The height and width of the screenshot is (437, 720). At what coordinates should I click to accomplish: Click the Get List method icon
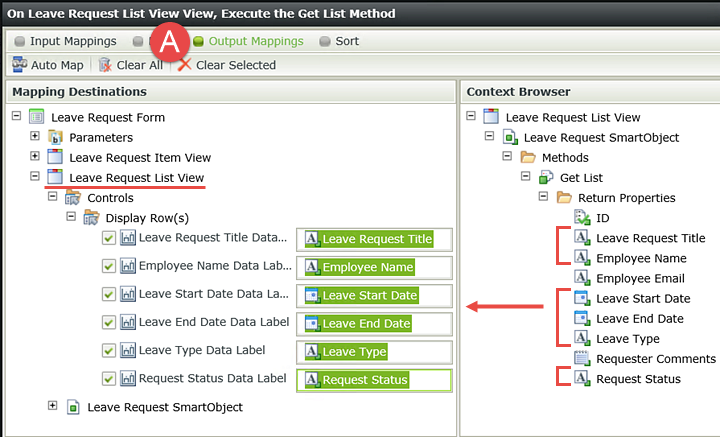[546, 177]
